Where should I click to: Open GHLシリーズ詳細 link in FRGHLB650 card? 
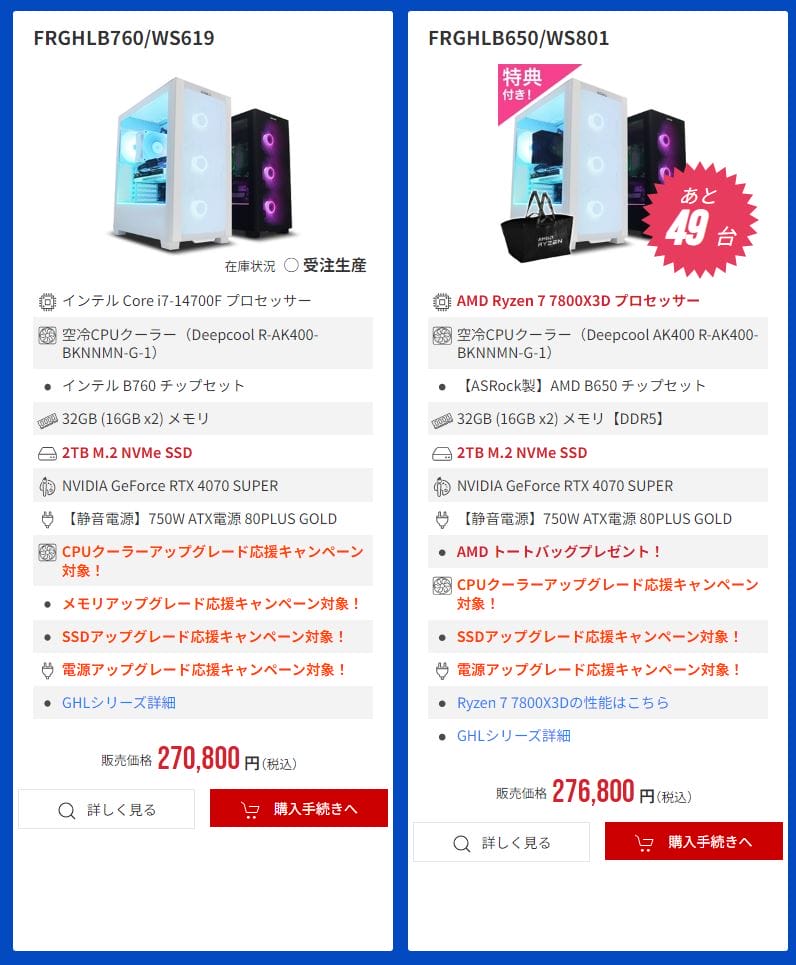(513, 735)
